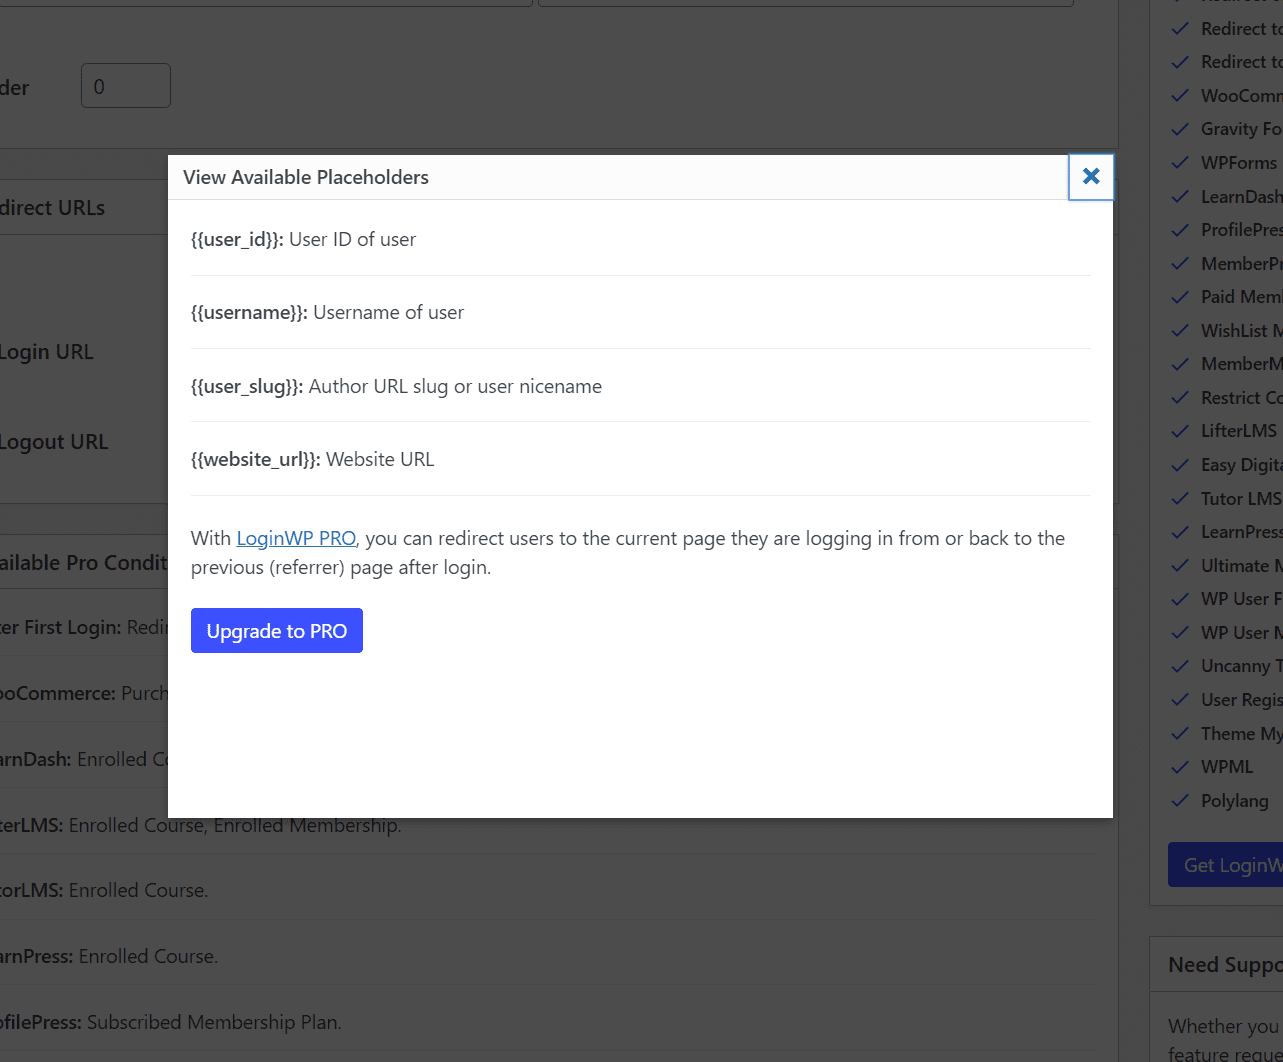Click the checkmark icon beside ProfilePress
Viewport: 1283px width, 1062px height.
point(1181,230)
